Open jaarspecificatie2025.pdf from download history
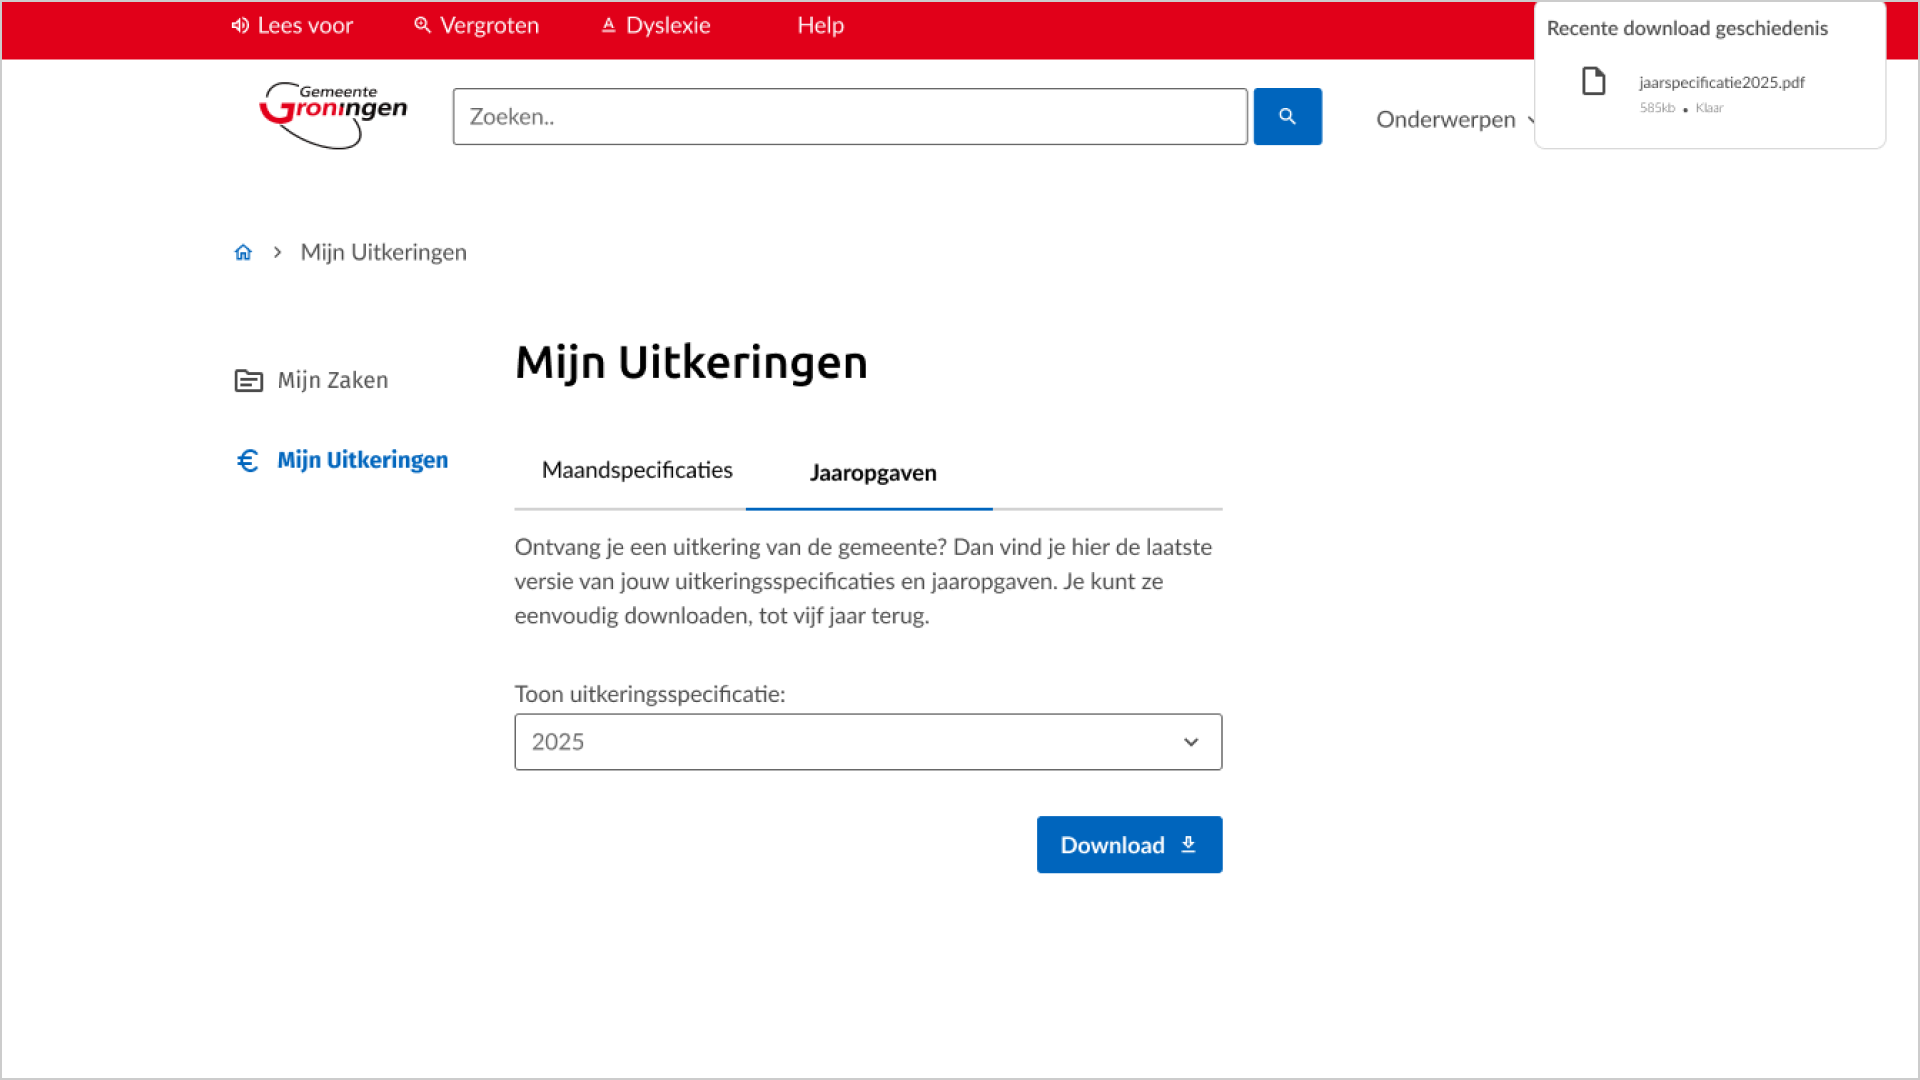Image resolution: width=1920 pixels, height=1080 pixels. (1721, 82)
